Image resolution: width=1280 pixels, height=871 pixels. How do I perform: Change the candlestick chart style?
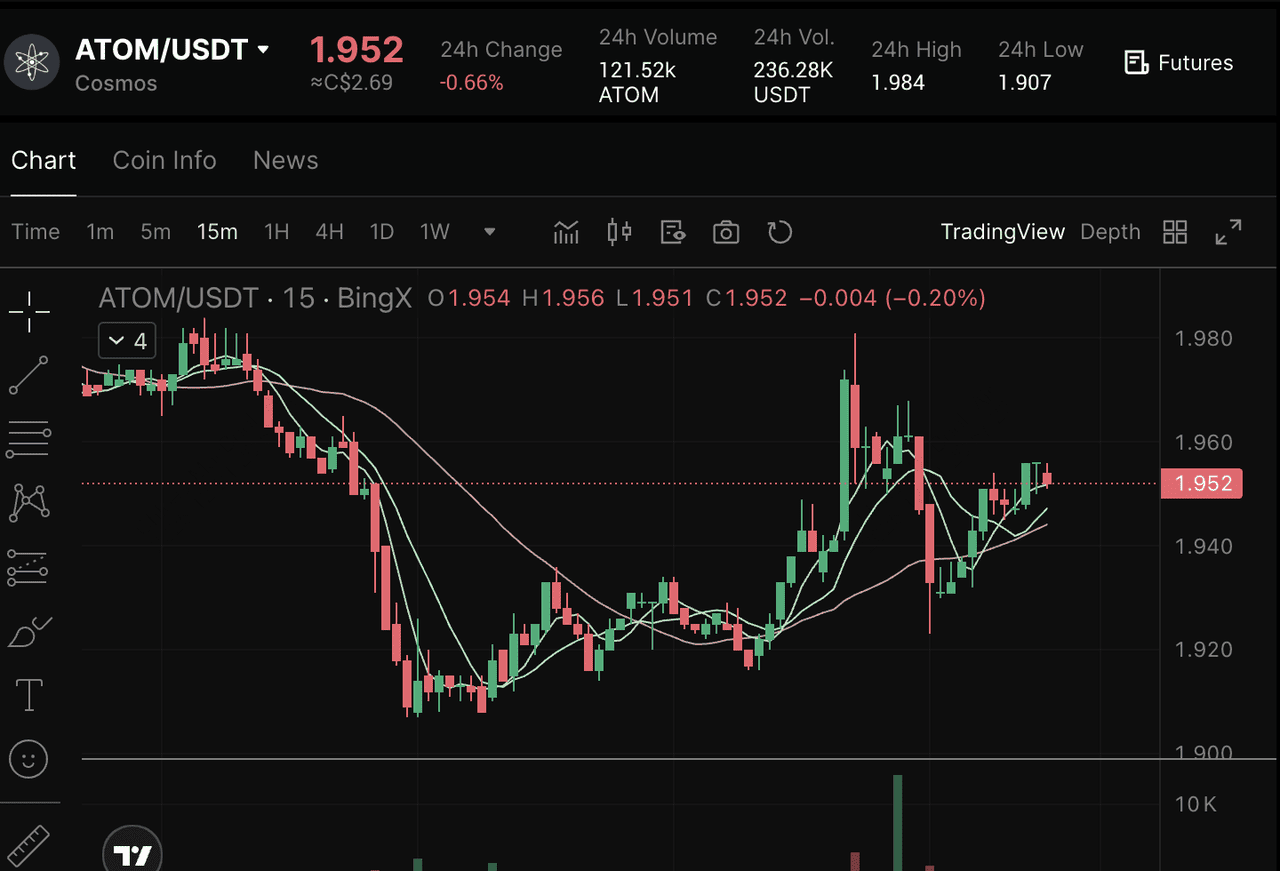point(619,232)
